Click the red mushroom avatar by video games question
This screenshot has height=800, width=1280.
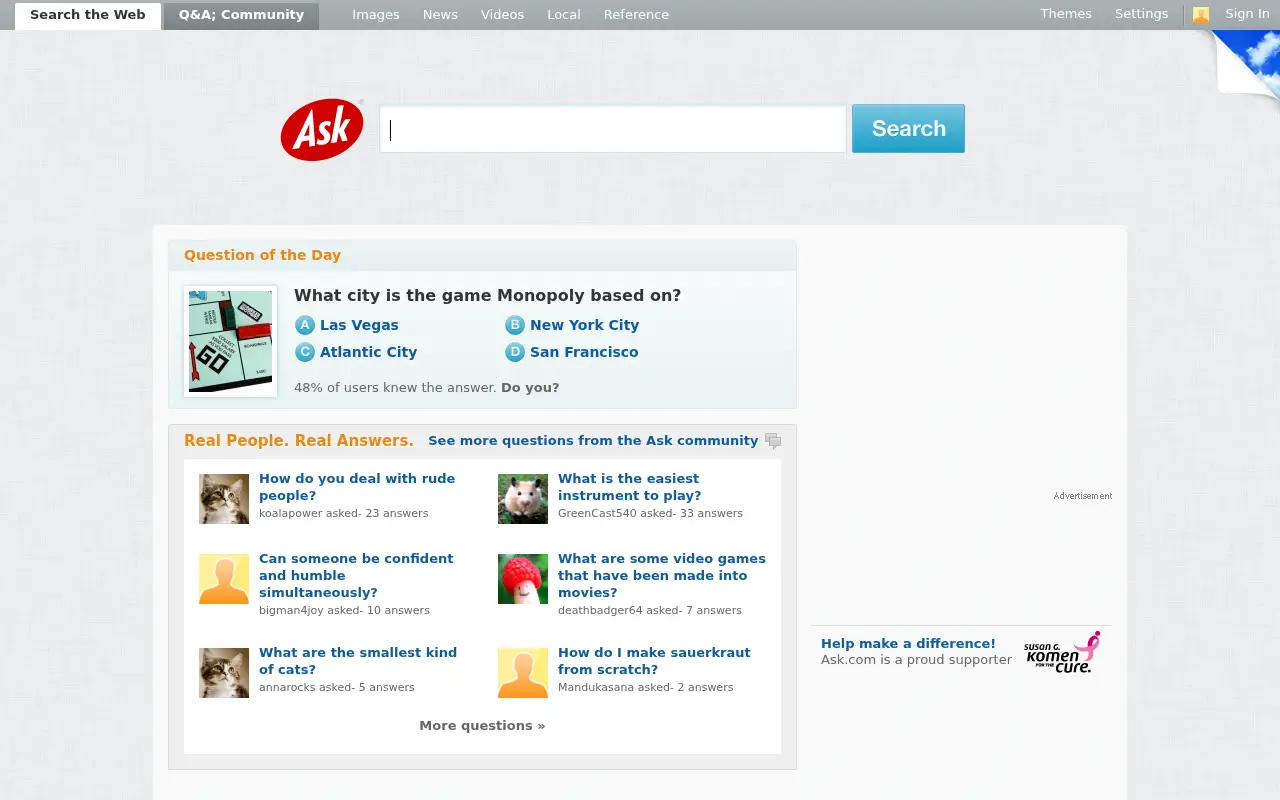pyautogui.click(x=523, y=579)
